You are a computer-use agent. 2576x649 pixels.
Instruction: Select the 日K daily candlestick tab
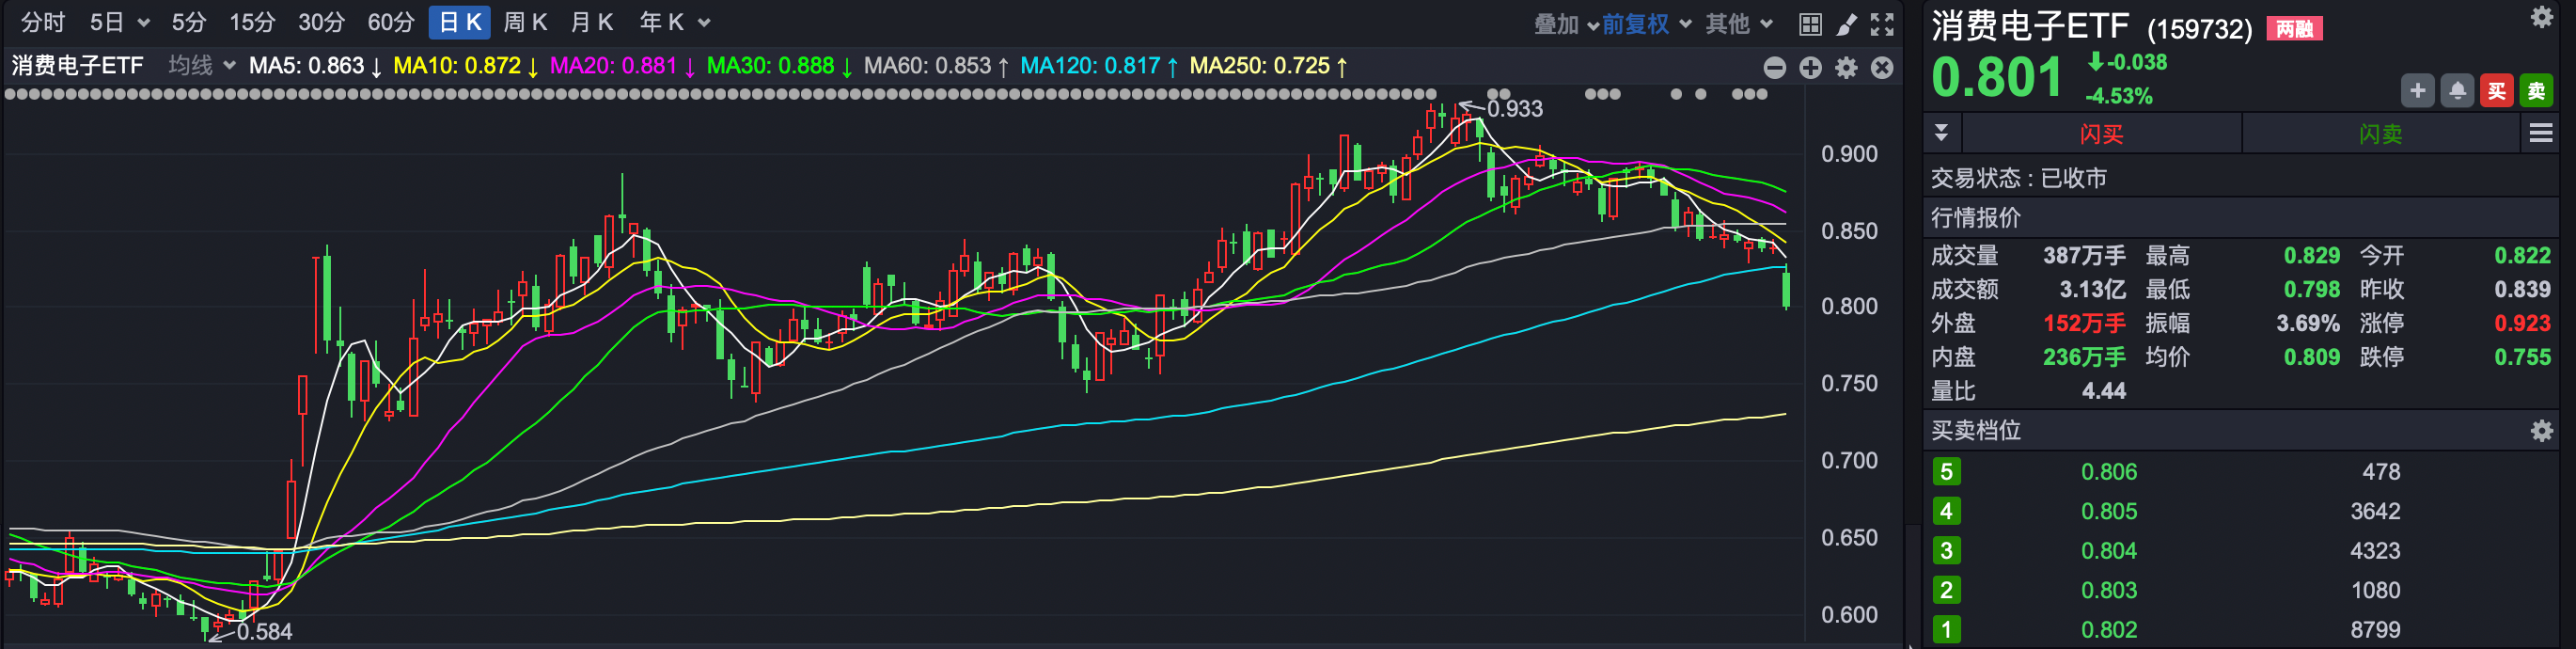[460, 22]
